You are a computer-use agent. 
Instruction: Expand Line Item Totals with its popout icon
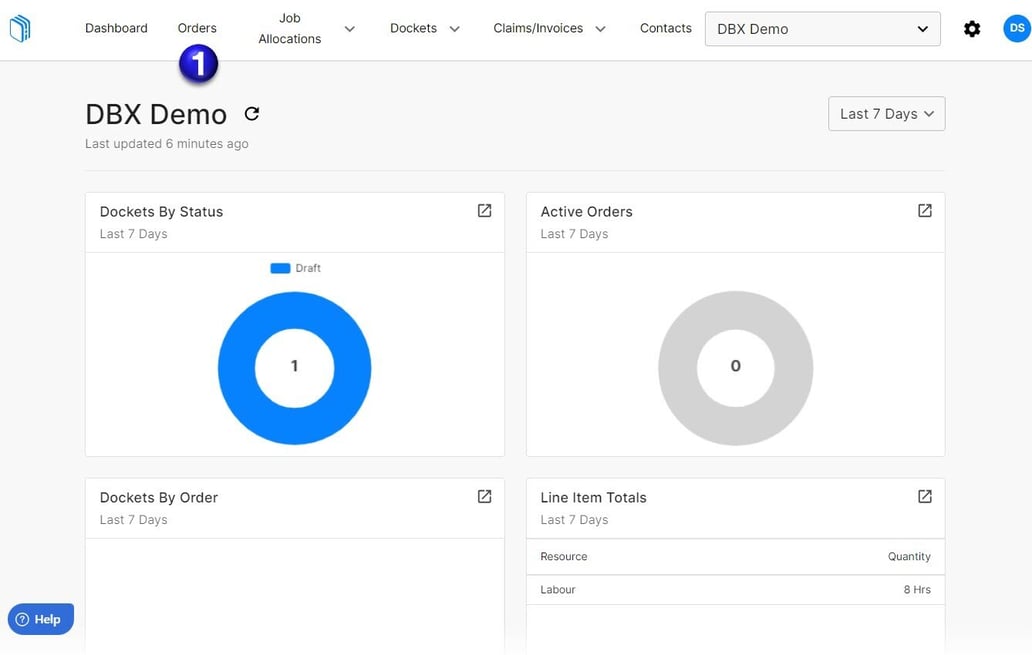click(924, 496)
